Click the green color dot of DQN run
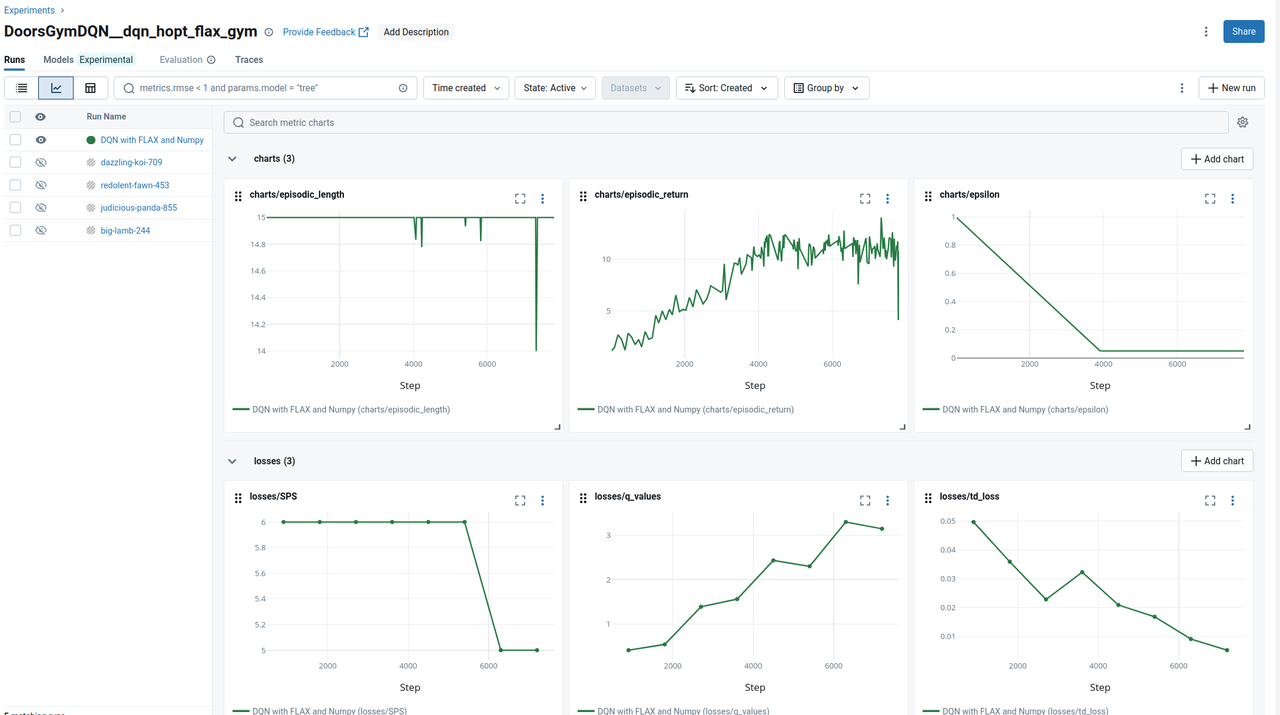1280x715 pixels. [x=91, y=140]
